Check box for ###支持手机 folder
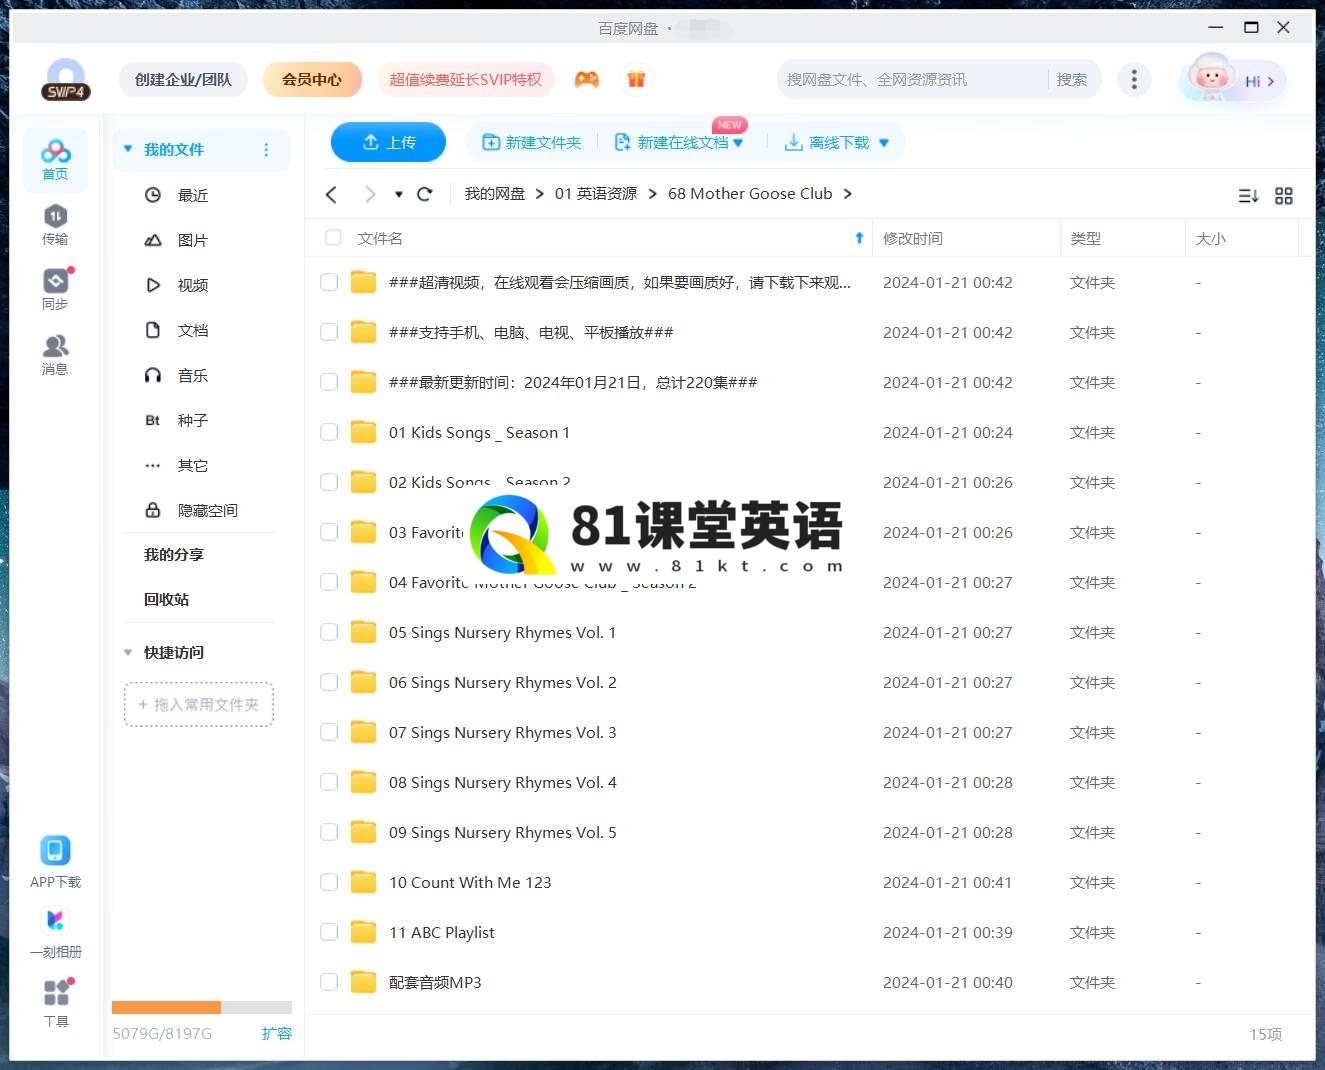Screen dimensions: 1325x1070 click(329, 332)
